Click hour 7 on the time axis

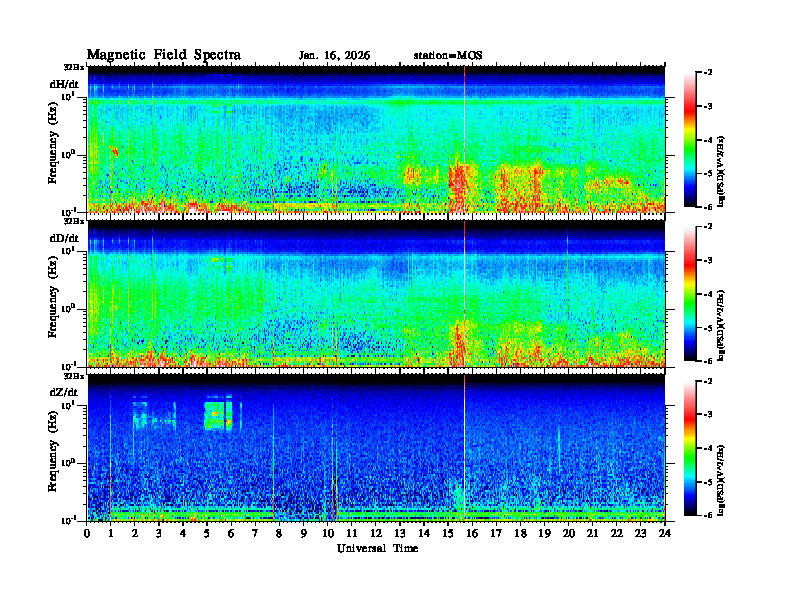pos(255,533)
